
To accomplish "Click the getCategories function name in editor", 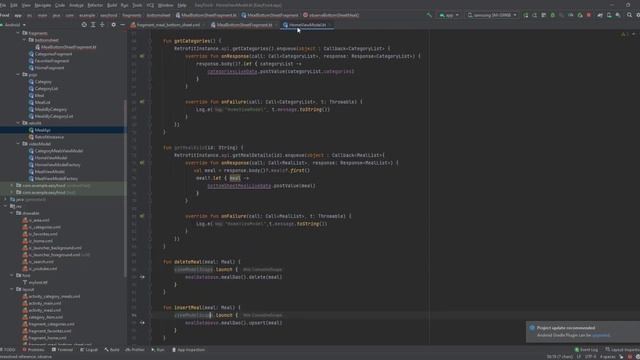I will [192, 41].
